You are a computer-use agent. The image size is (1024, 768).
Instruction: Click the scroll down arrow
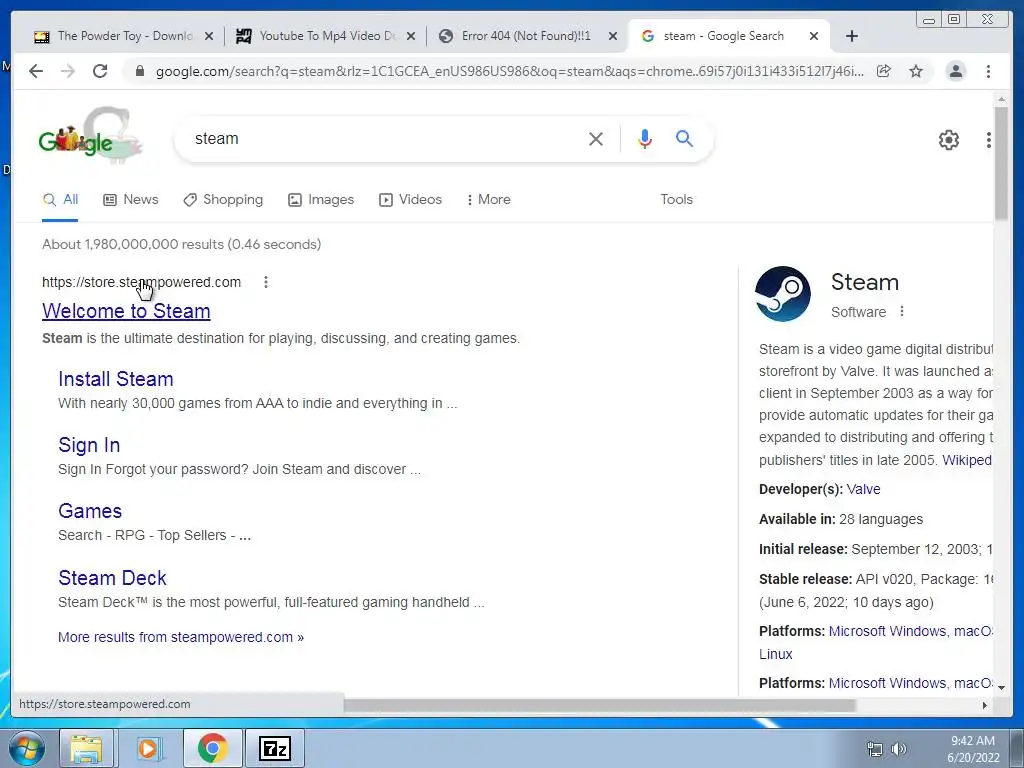[x=1001, y=687]
